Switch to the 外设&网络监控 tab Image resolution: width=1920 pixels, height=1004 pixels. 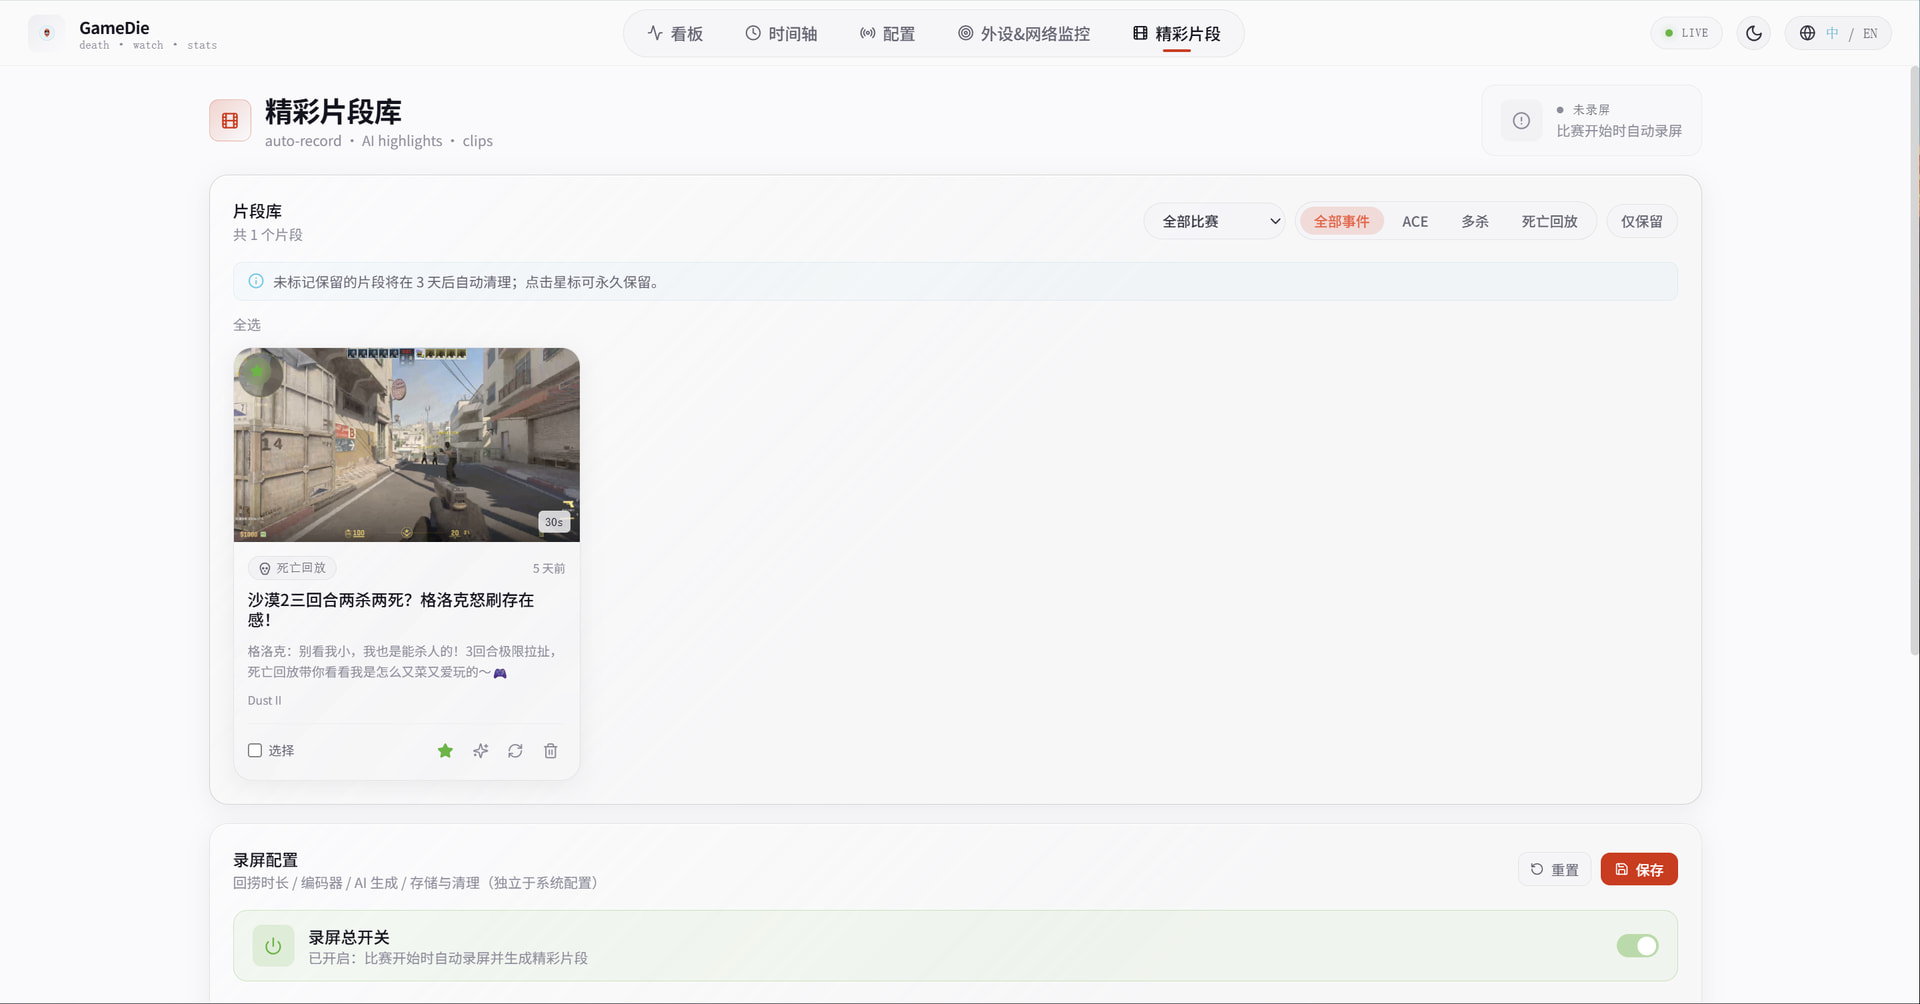[x=1024, y=34]
